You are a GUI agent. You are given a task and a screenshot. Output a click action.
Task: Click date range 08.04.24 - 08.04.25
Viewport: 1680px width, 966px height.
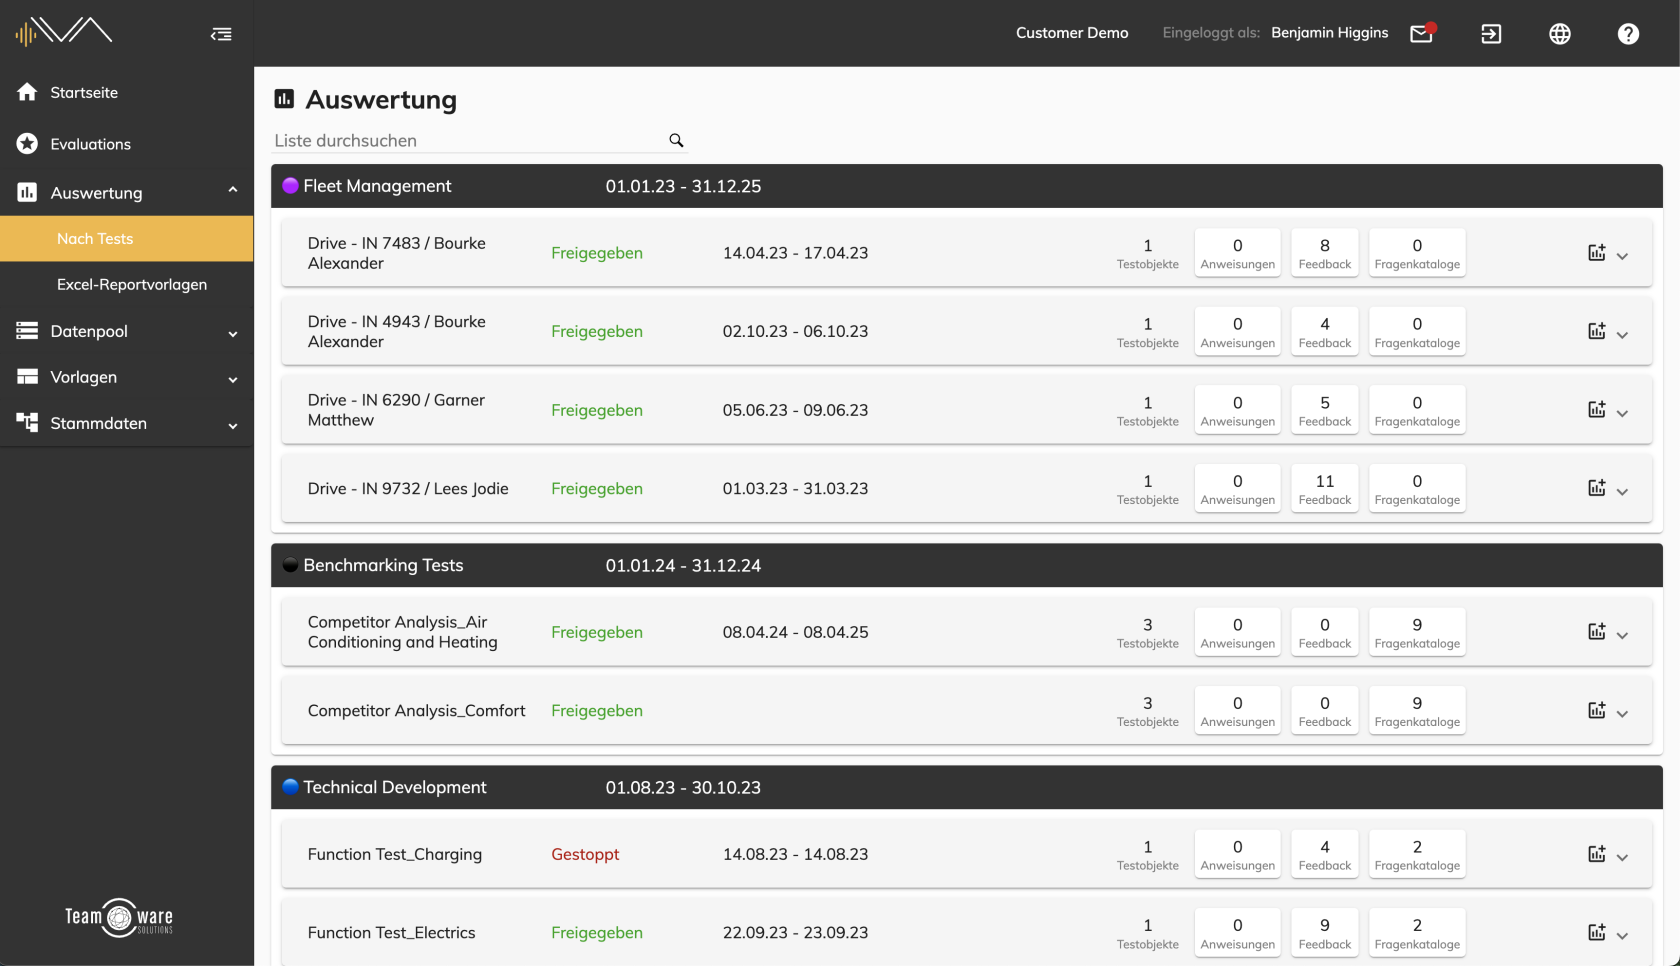(795, 632)
